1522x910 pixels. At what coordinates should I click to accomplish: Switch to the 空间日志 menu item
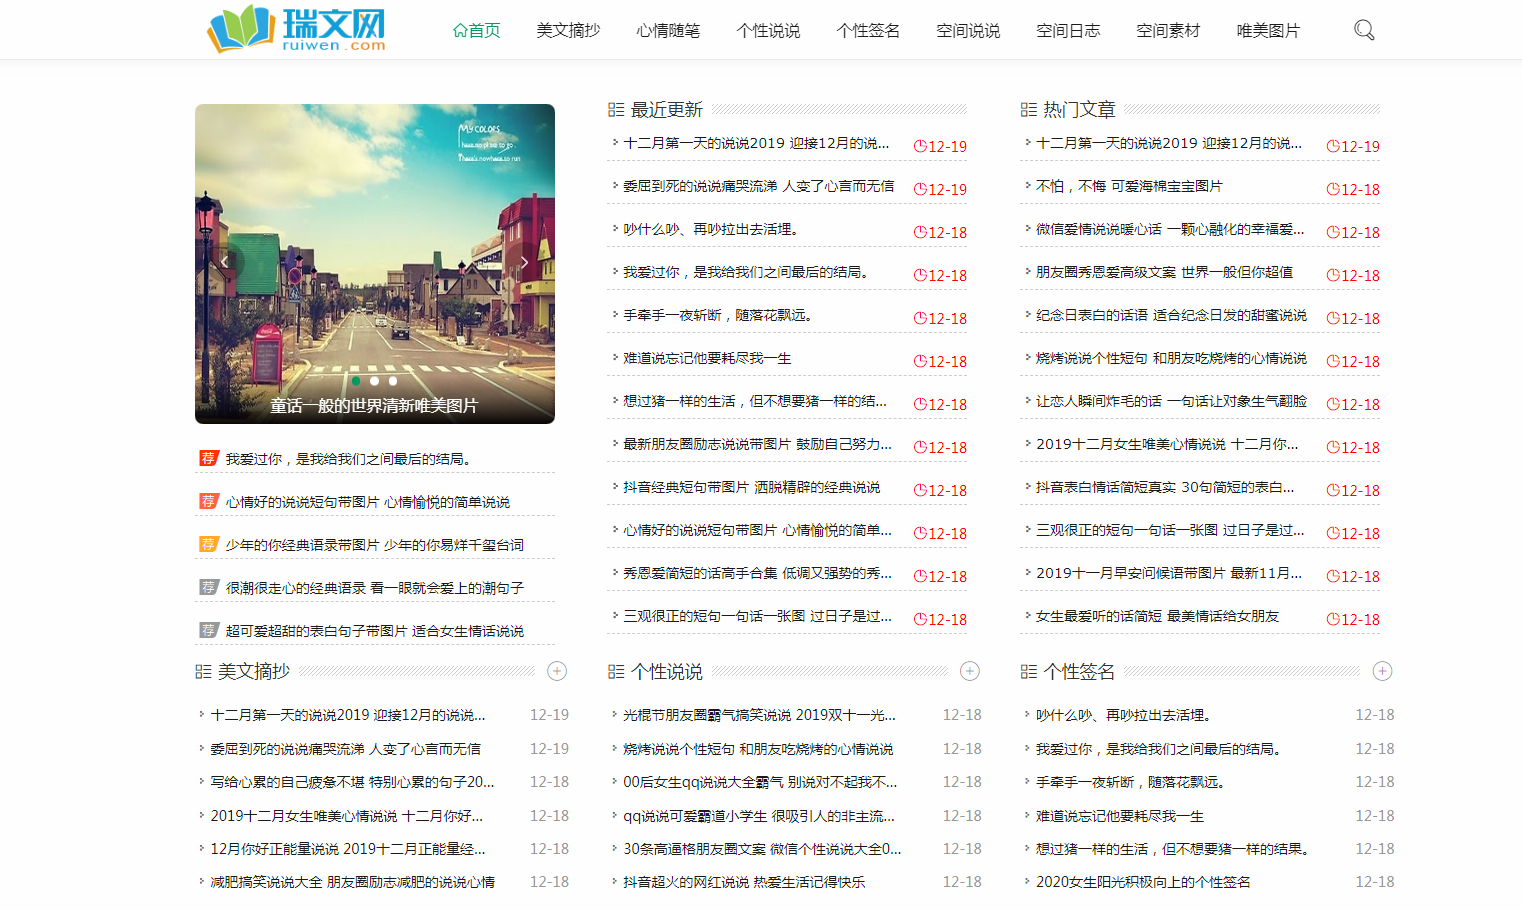(x=1068, y=31)
